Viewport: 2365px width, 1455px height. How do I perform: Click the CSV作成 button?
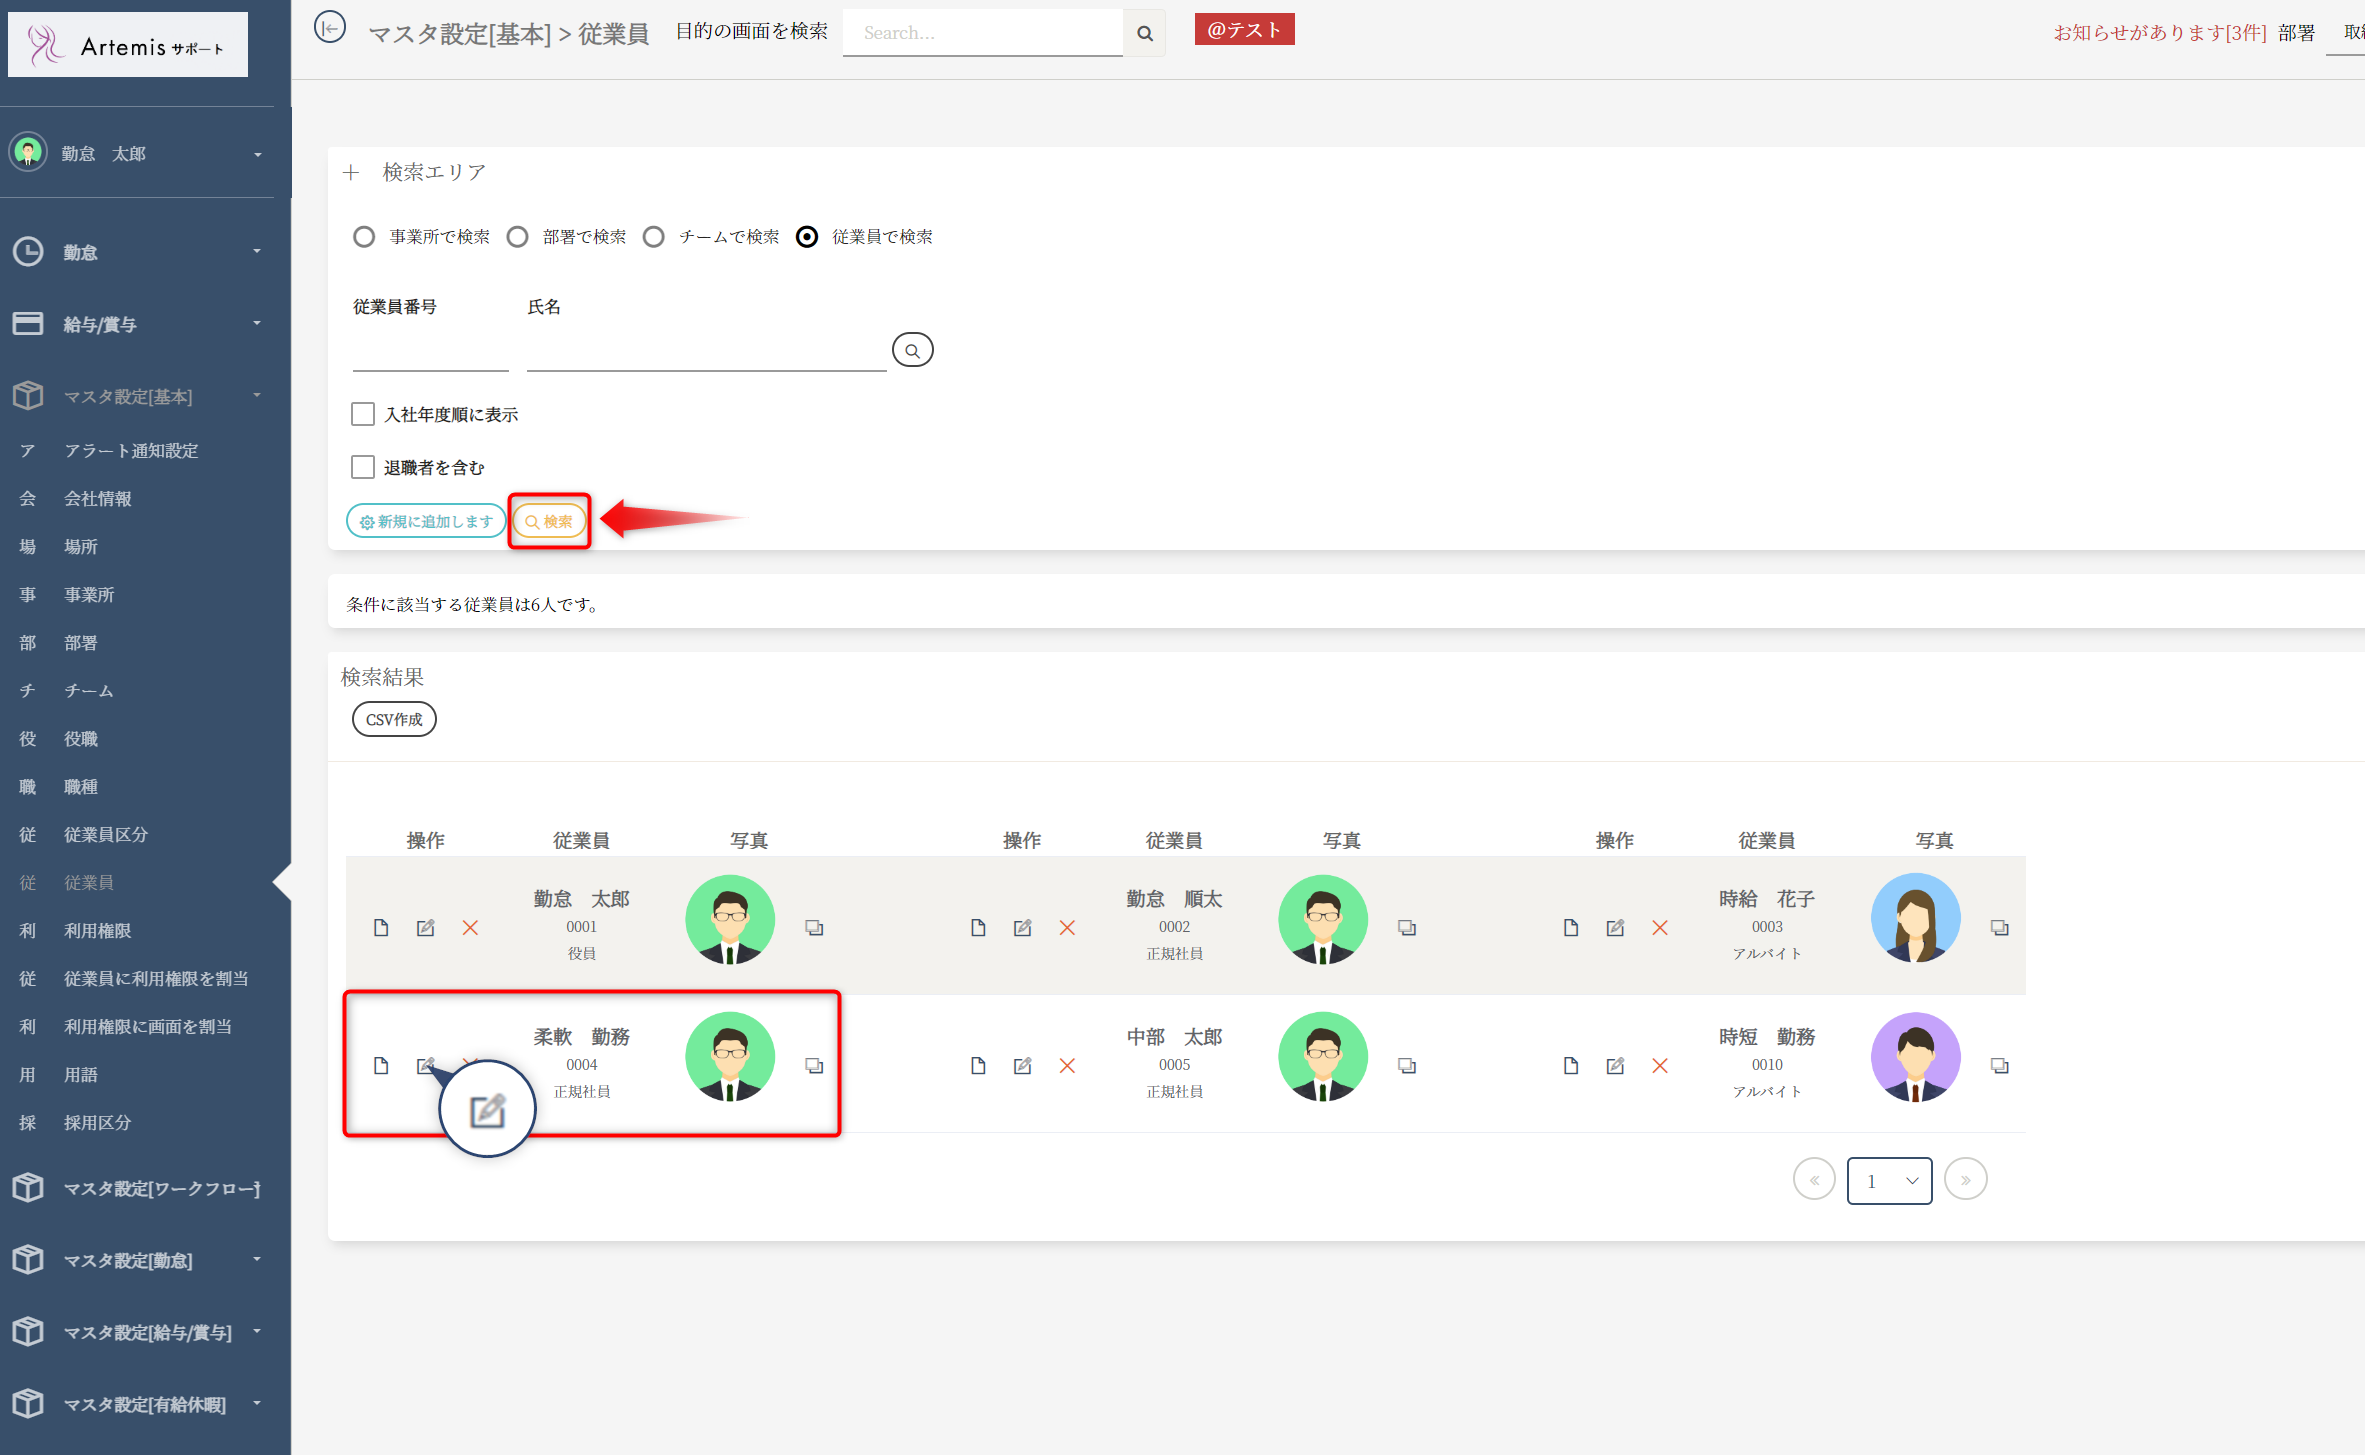coord(394,719)
